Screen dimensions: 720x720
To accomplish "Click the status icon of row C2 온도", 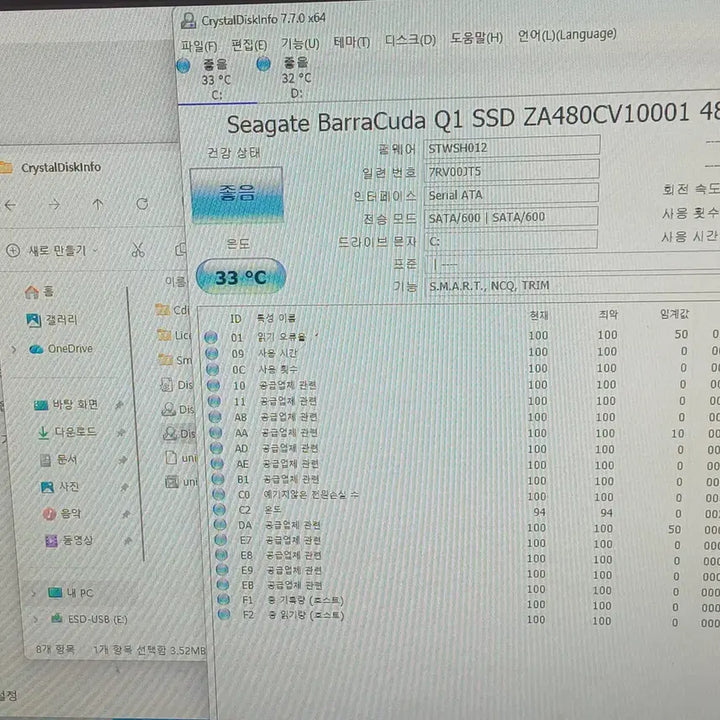I will 219,510.
